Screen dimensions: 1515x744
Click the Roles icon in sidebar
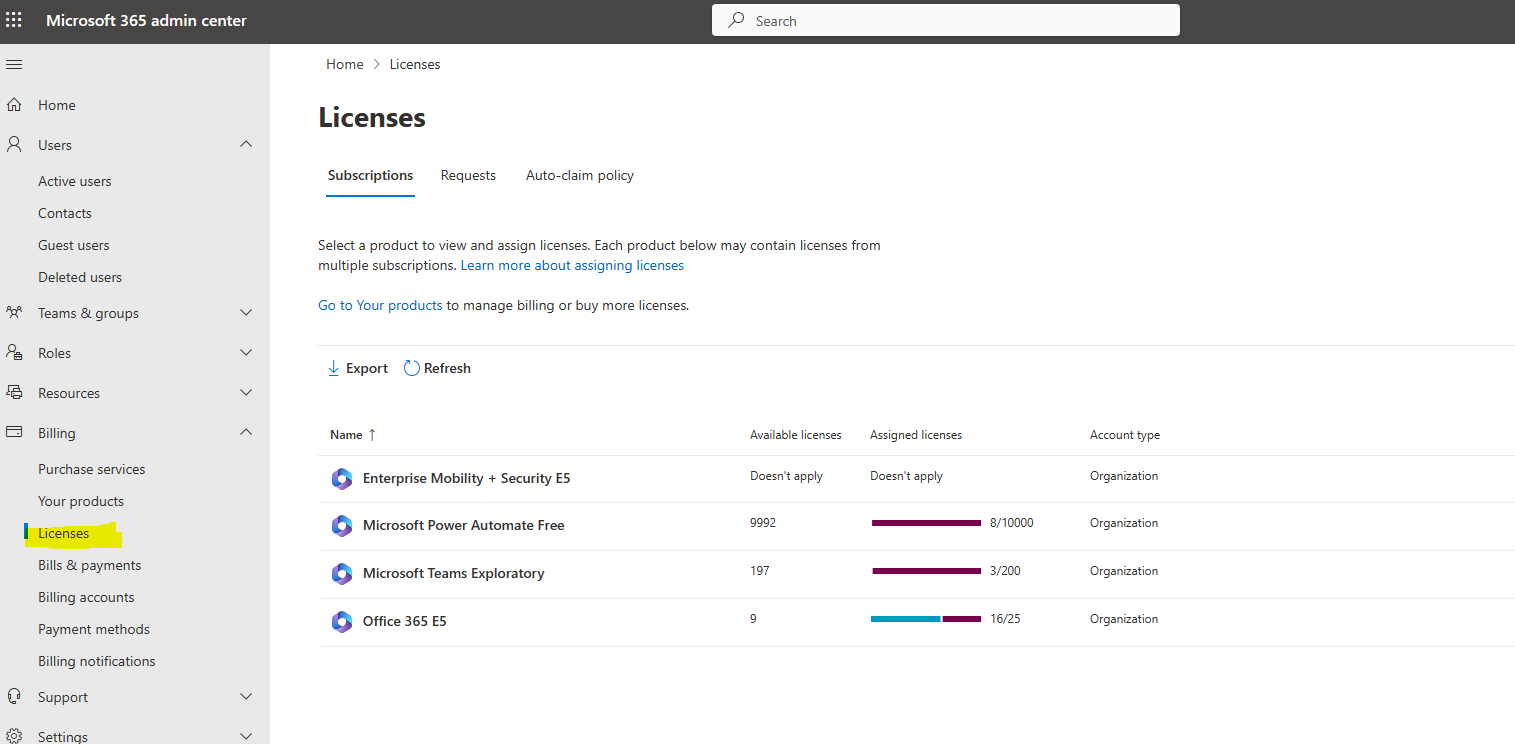[x=14, y=352]
